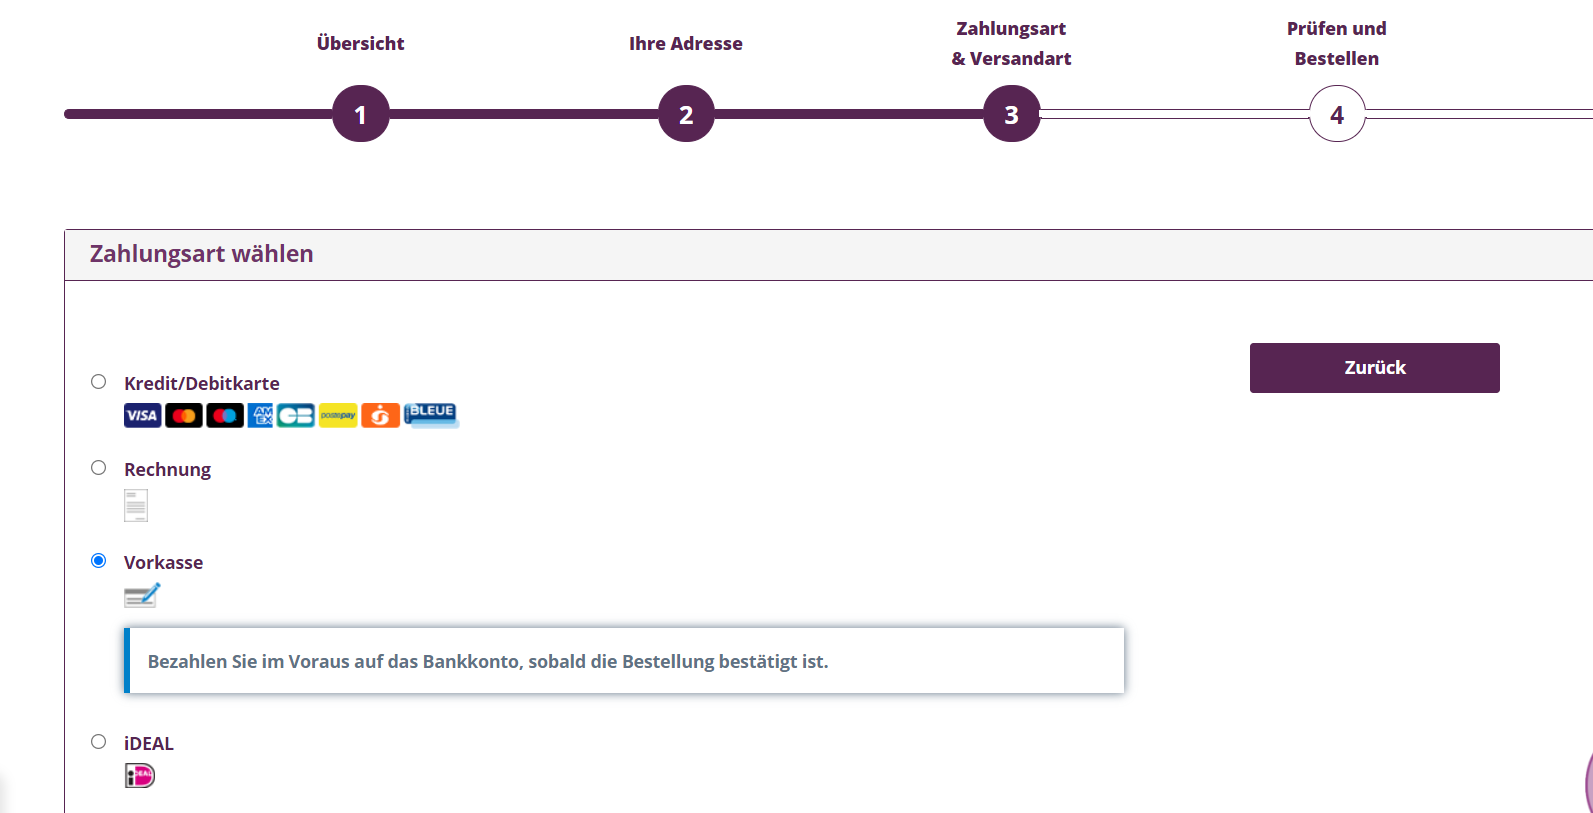Click the Mastercard logo
This screenshot has width=1593, height=813.
(x=184, y=415)
